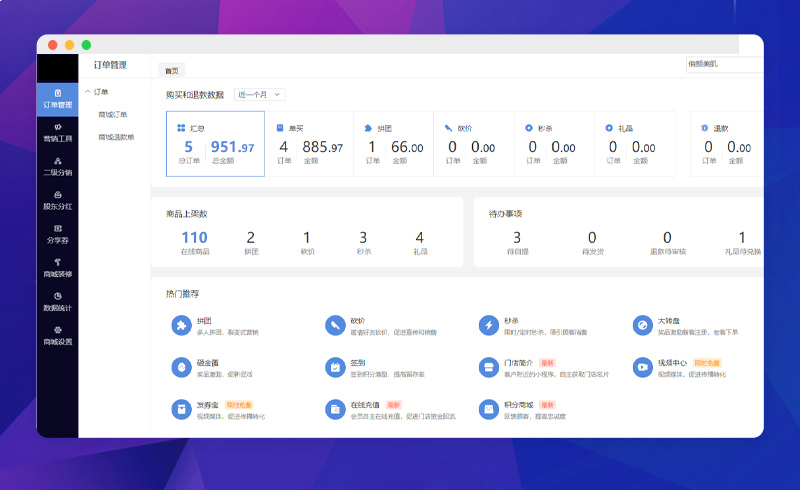The image size is (800, 490).
Task: Click the 拼团 puzzle icon under 热门推荐
Action: [180, 326]
